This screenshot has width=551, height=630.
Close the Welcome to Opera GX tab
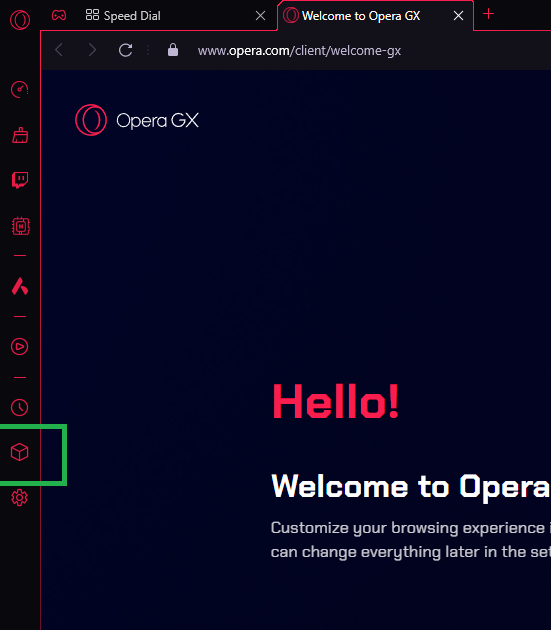click(x=458, y=16)
